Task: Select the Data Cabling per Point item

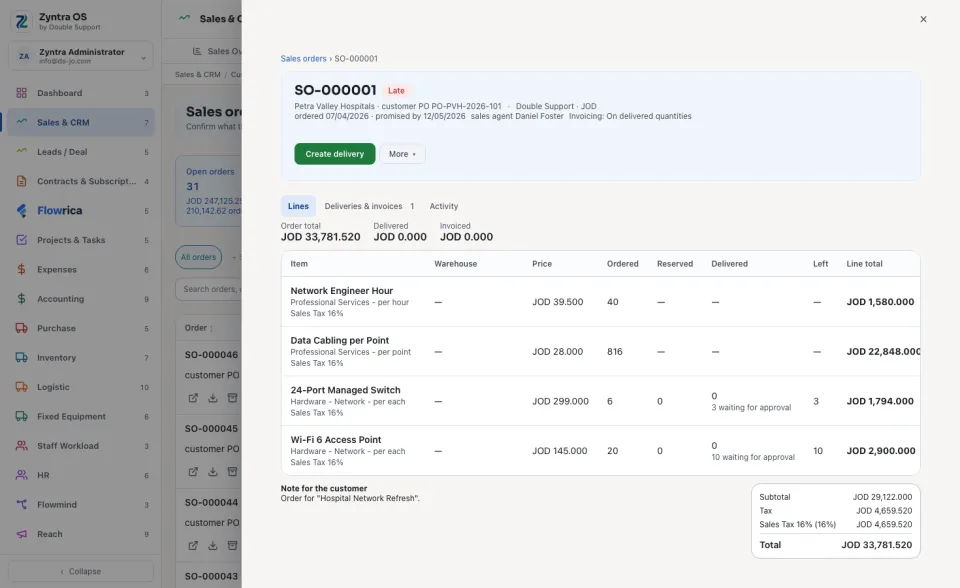Action: (x=600, y=351)
